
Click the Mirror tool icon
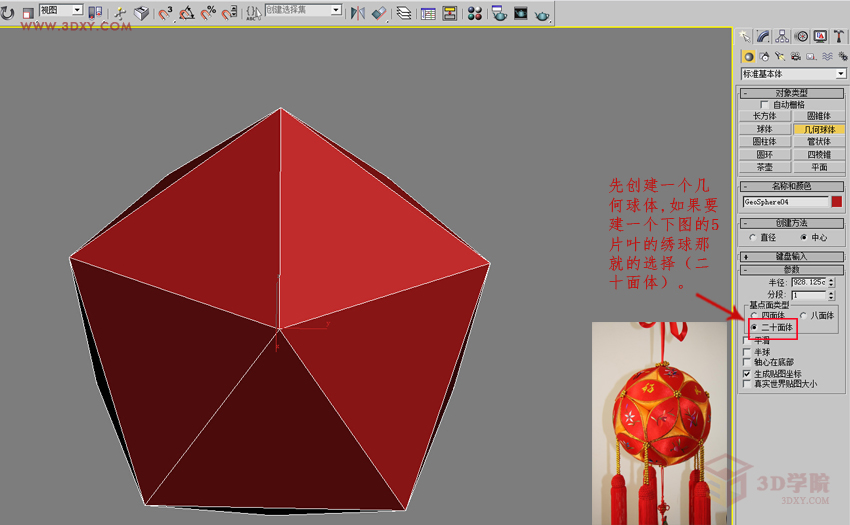click(357, 13)
